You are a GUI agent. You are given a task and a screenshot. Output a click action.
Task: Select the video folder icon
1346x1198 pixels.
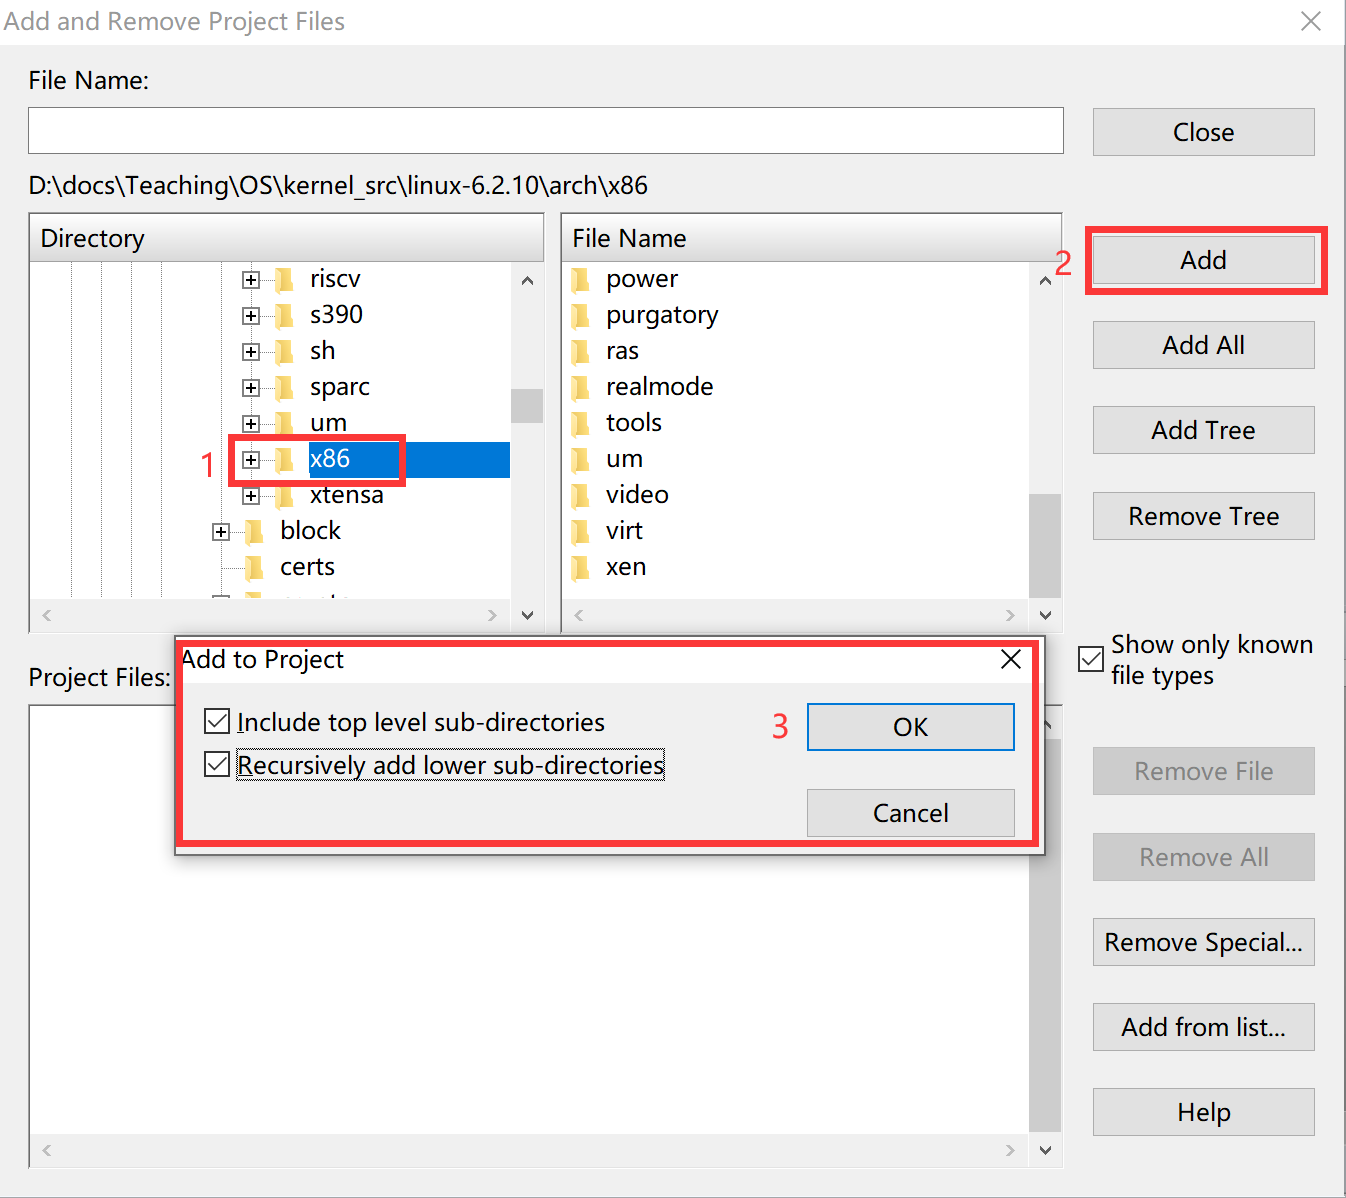(581, 496)
